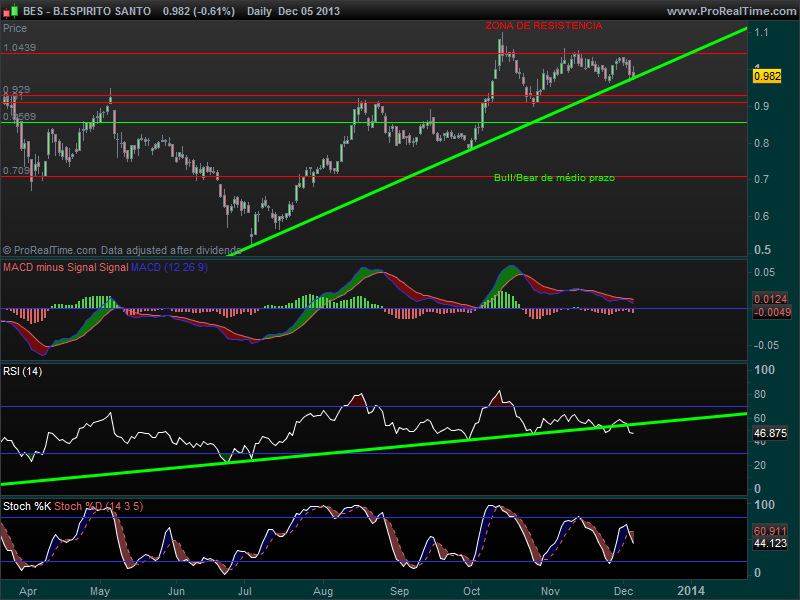Click the 0.709 support level label
The width and height of the screenshot is (800, 600).
click(16, 170)
